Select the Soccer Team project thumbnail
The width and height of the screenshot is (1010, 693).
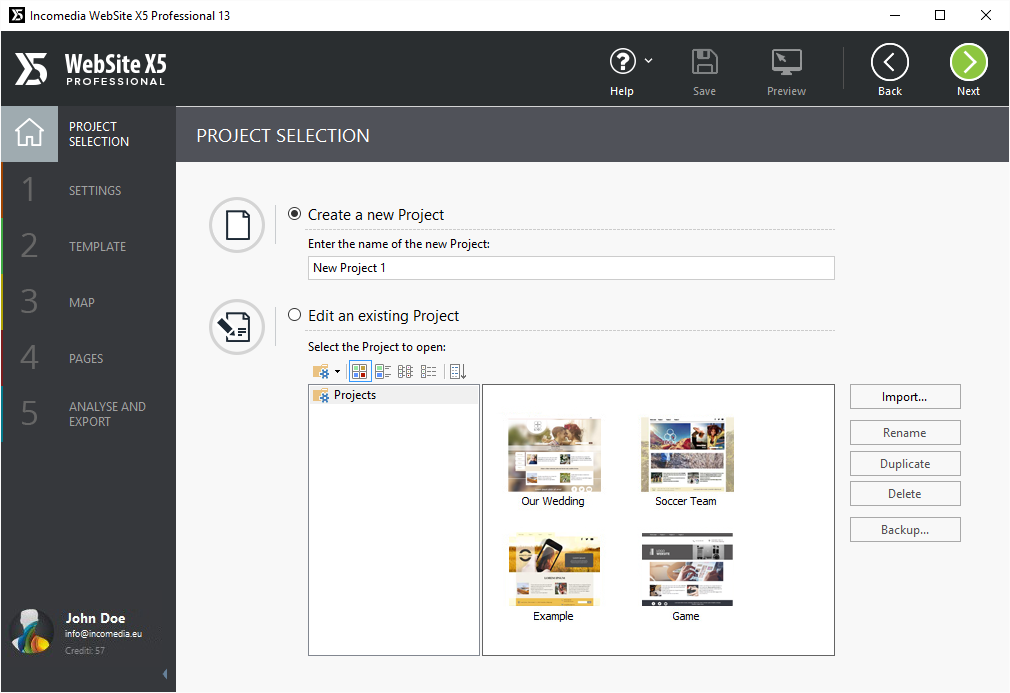pyautogui.click(x=687, y=455)
